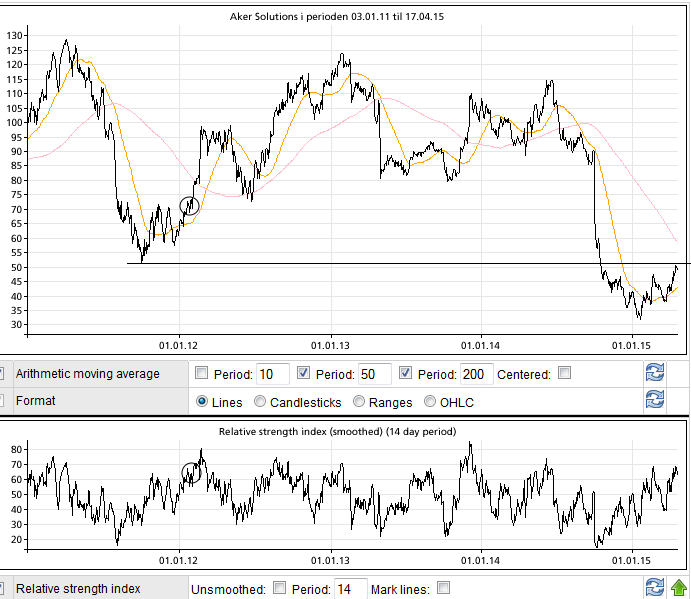Toggle the Mark lines checkbox
This screenshot has width=691, height=599.
click(443, 588)
